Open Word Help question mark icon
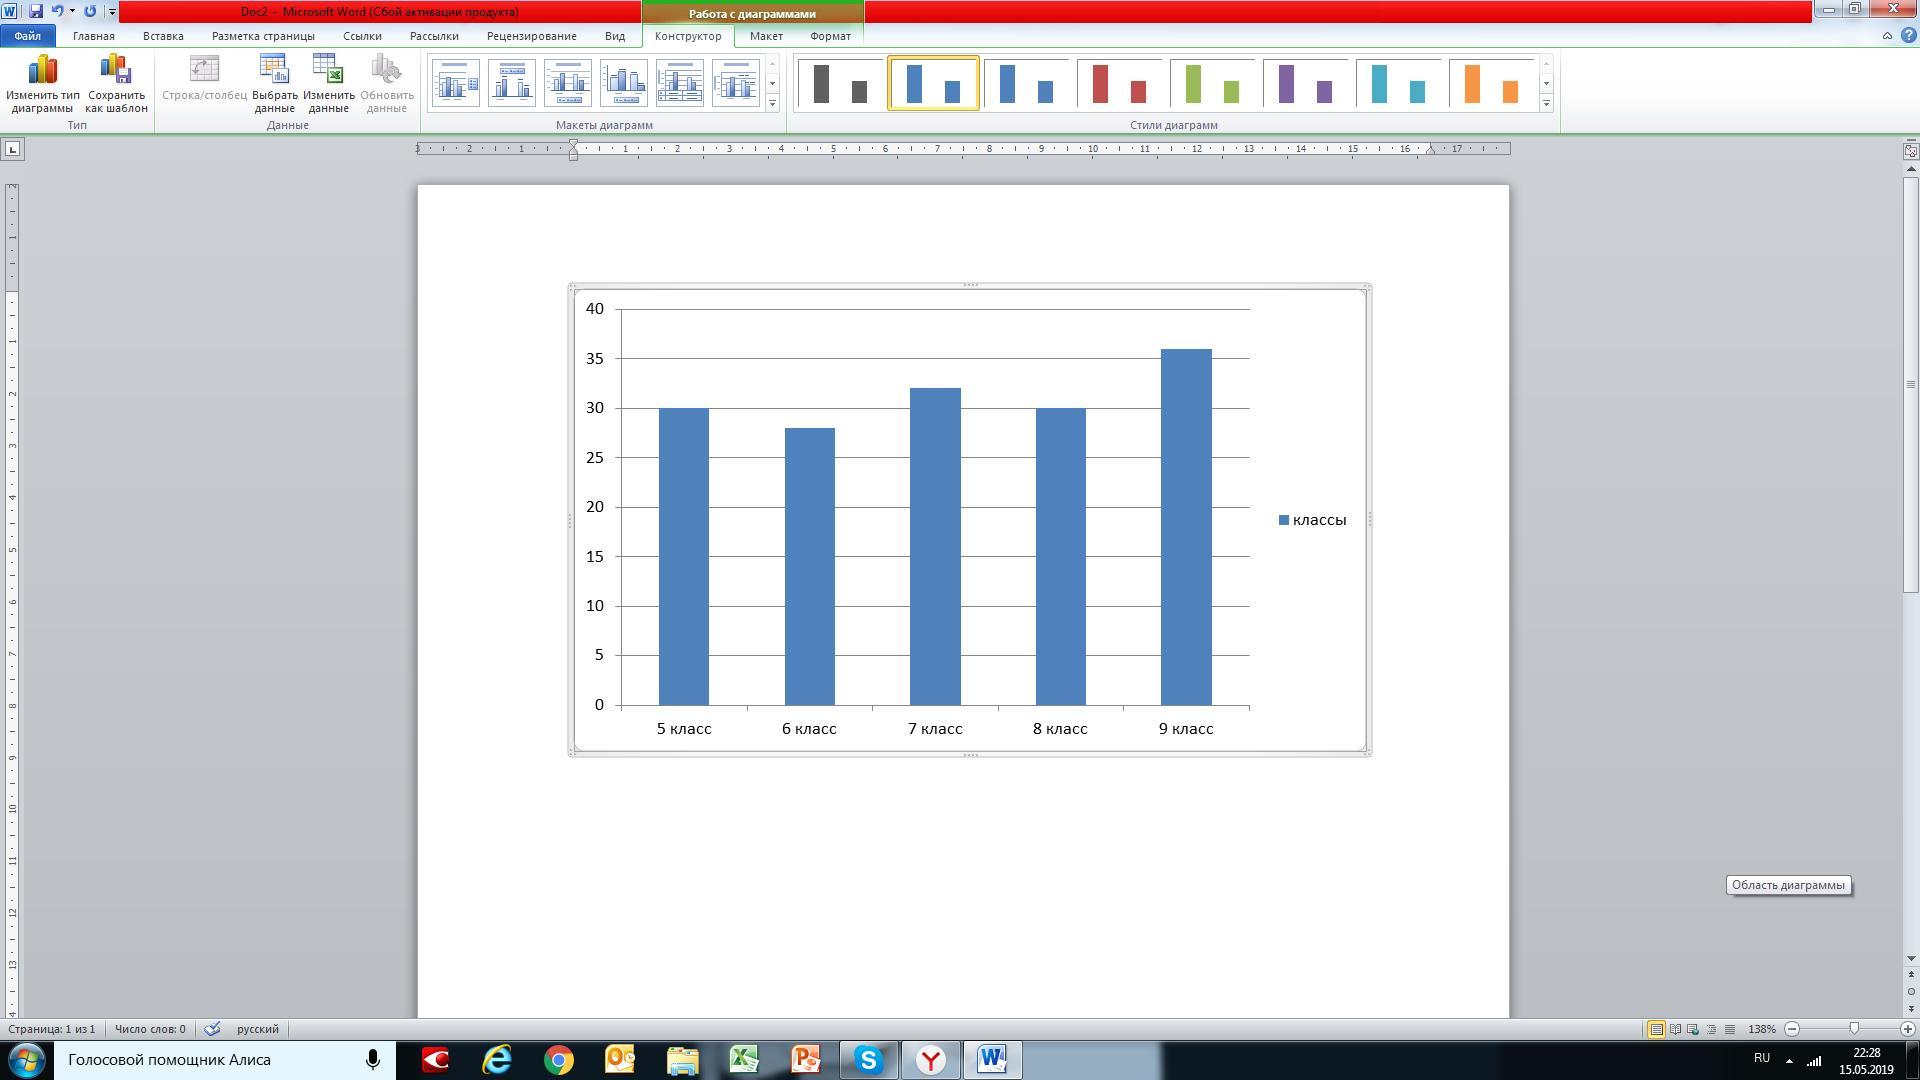 (1908, 35)
